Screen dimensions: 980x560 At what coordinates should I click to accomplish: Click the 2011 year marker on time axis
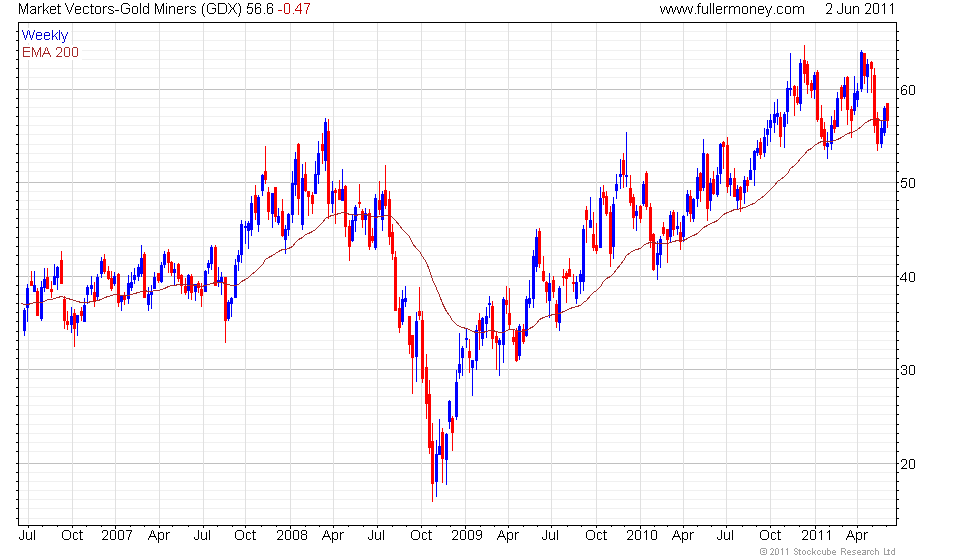coord(816,536)
